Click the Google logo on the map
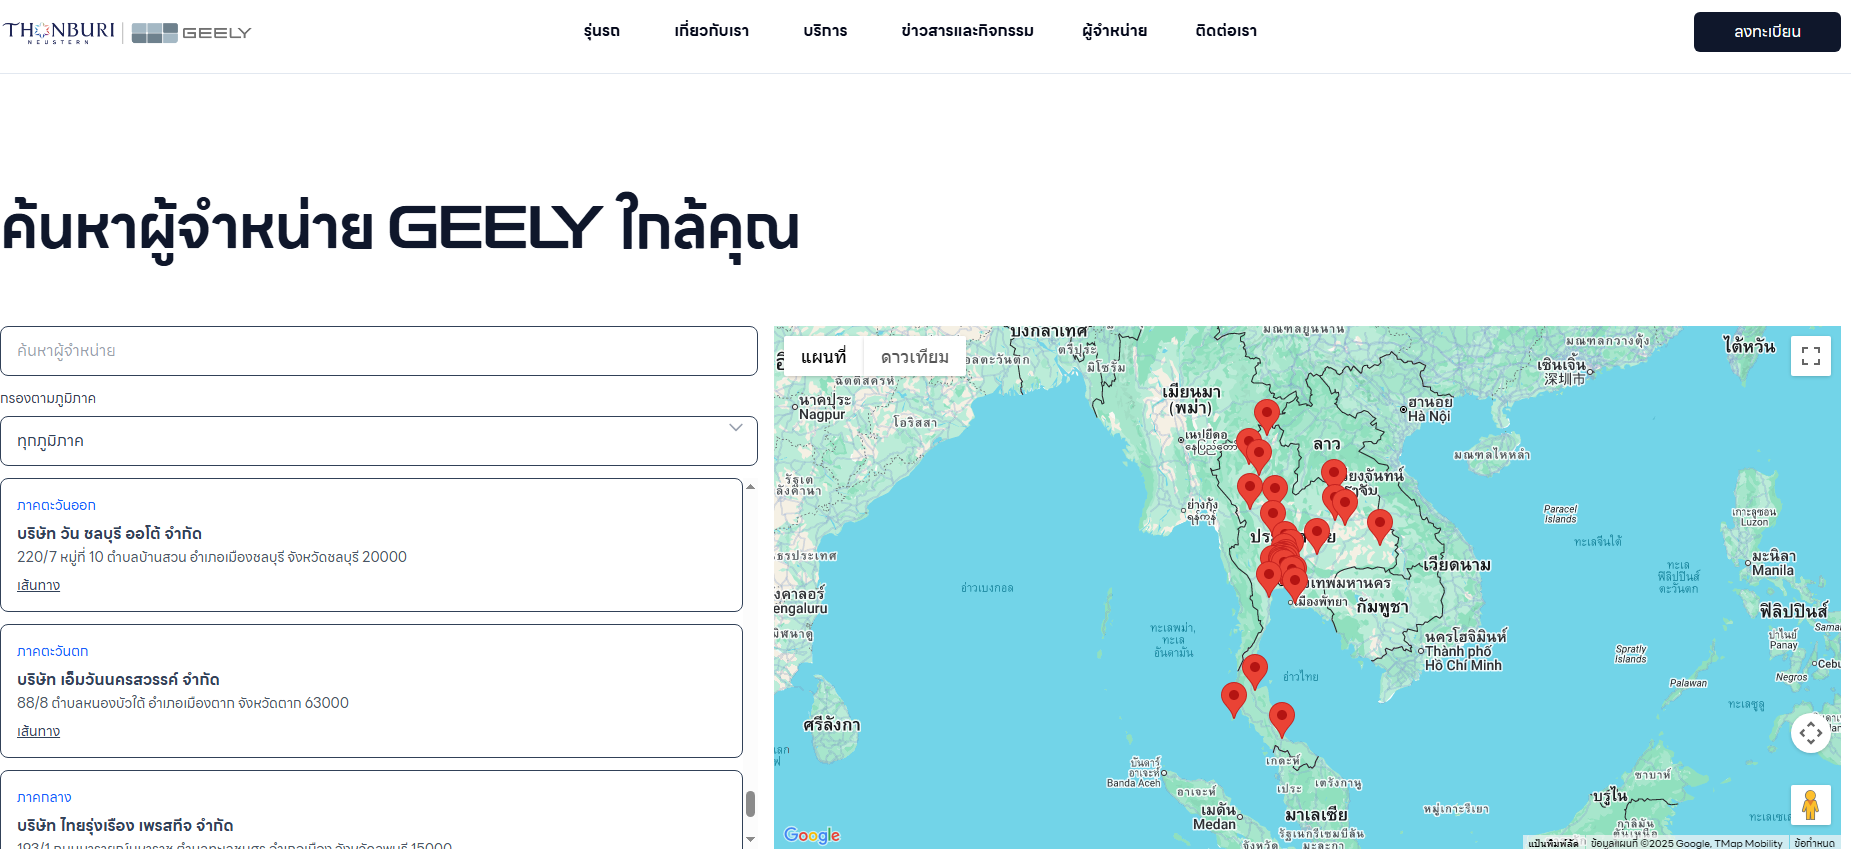 (x=811, y=835)
